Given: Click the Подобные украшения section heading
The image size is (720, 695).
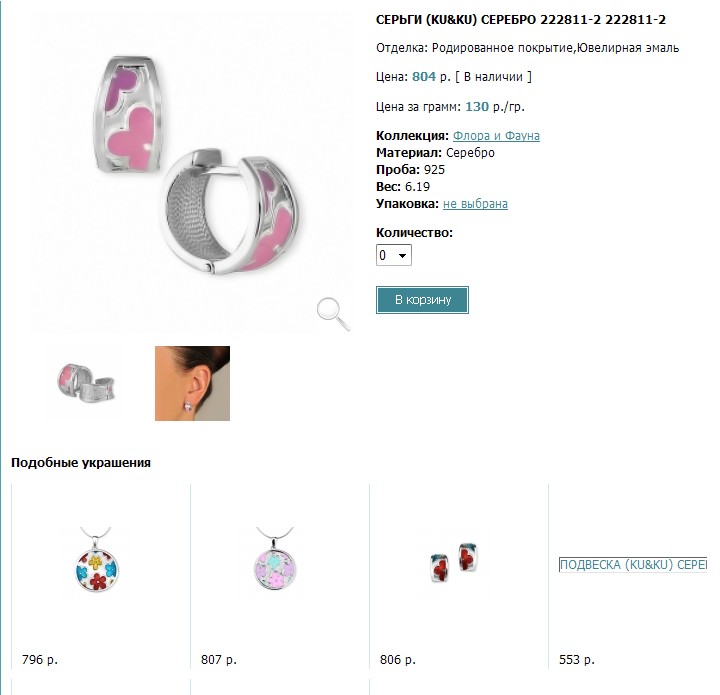Looking at the screenshot, I should pos(81,463).
